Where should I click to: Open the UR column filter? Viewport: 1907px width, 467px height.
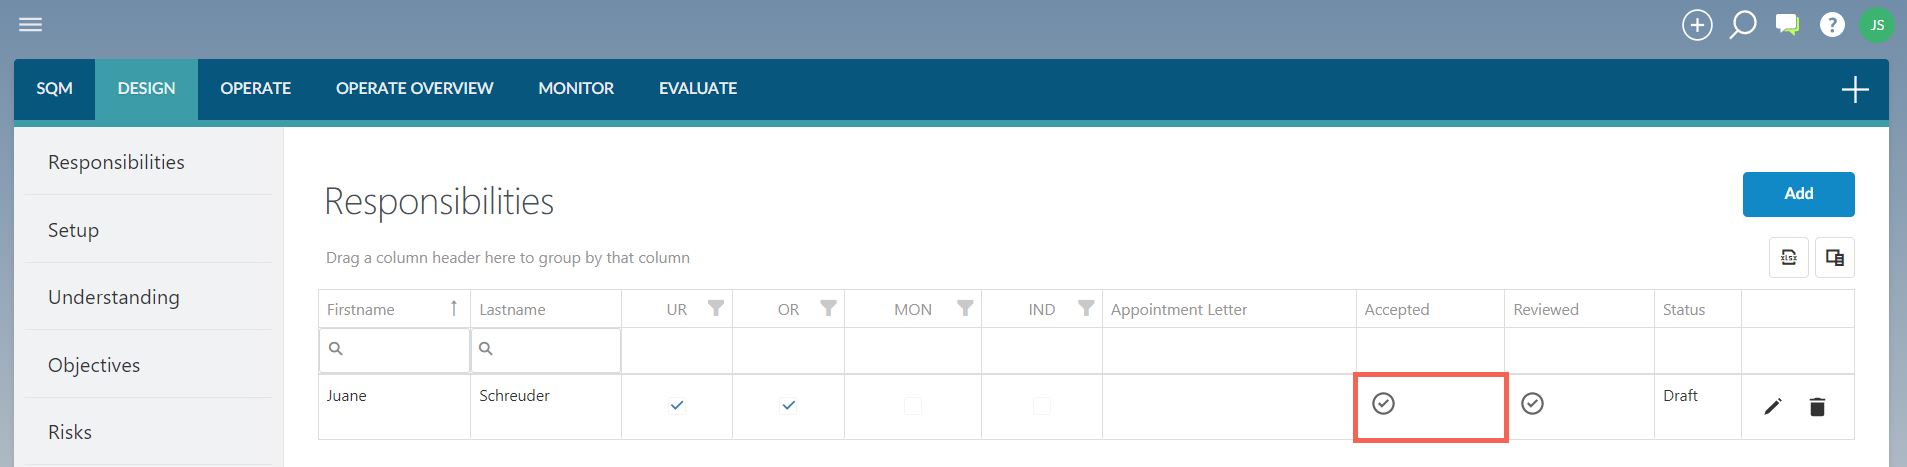coord(716,308)
